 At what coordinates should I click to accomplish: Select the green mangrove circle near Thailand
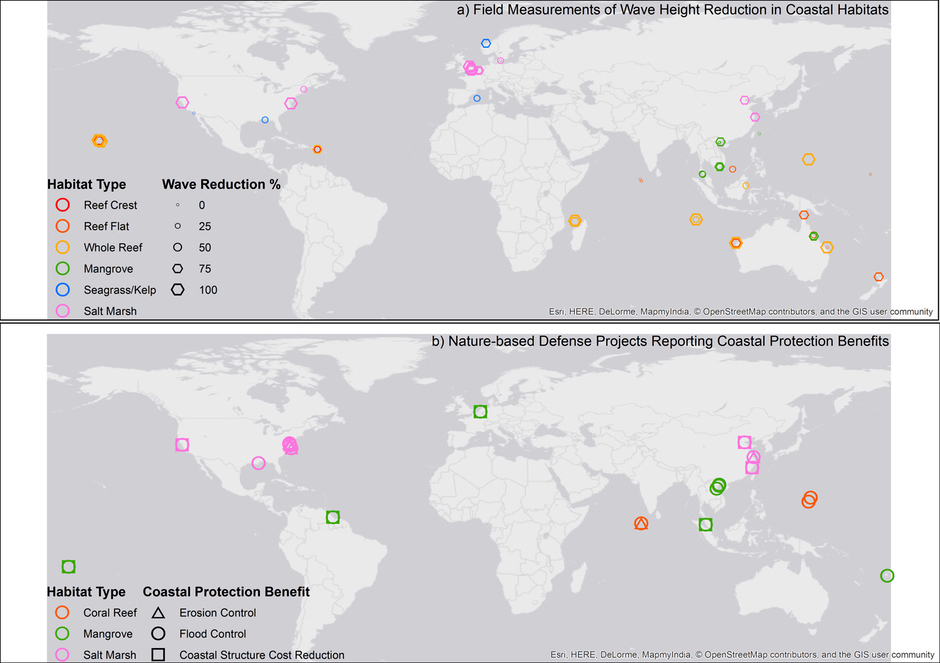(703, 174)
